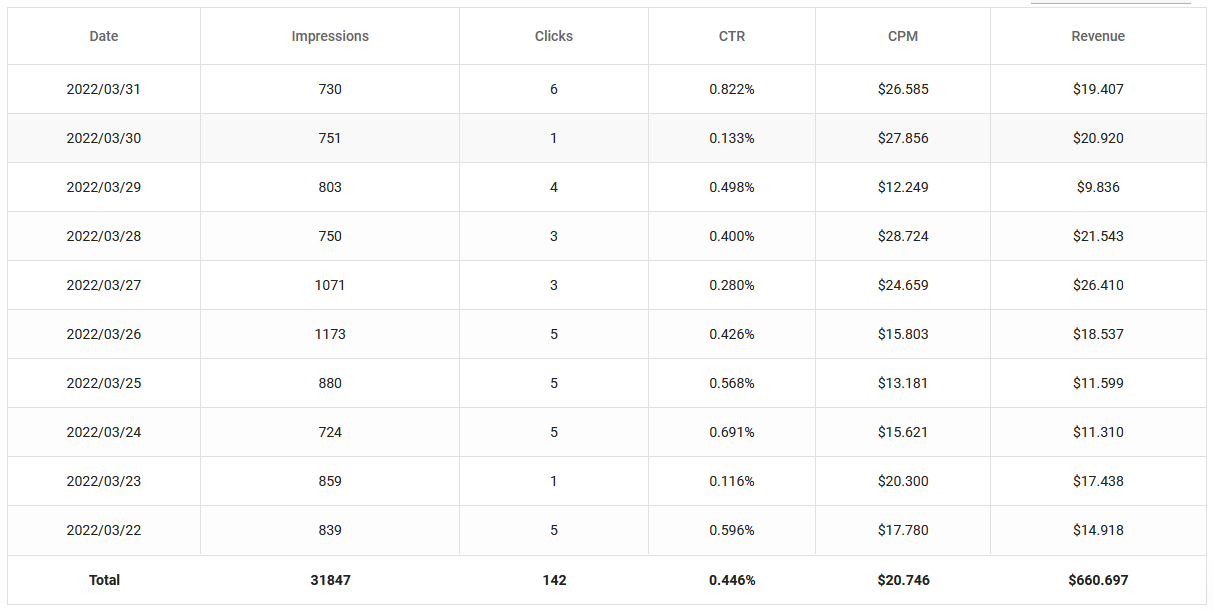
Task: Click the 1173 impressions cell
Action: click(x=330, y=334)
